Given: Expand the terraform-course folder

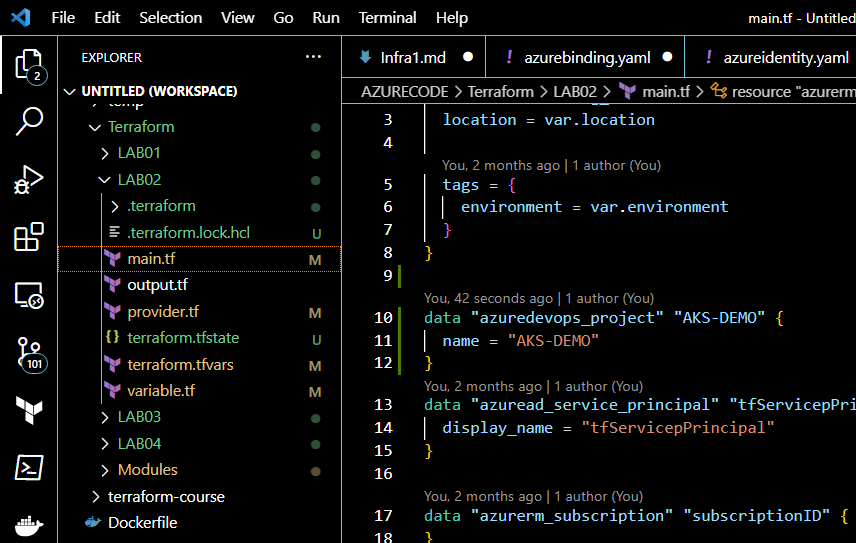Looking at the screenshot, I should click(x=96, y=497).
